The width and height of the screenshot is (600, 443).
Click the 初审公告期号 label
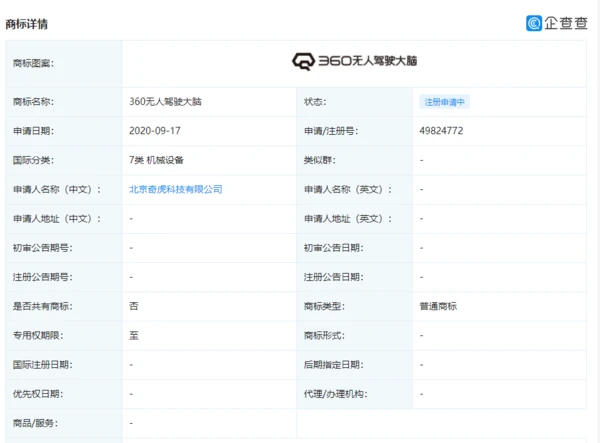[x=43, y=248]
